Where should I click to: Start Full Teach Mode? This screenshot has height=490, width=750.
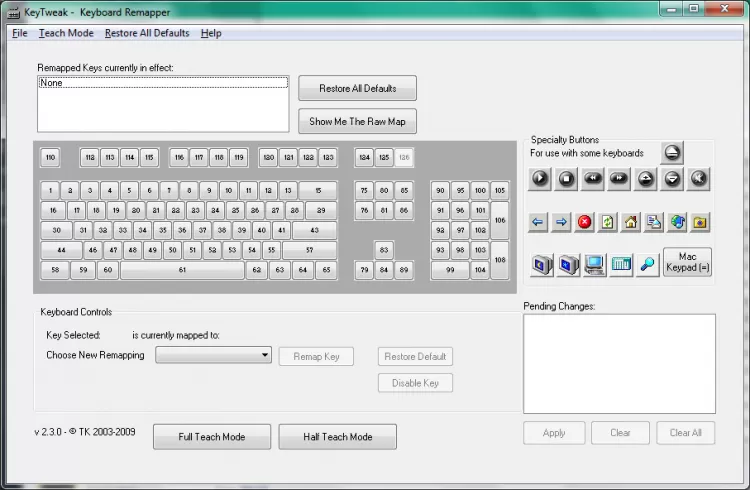coord(211,437)
